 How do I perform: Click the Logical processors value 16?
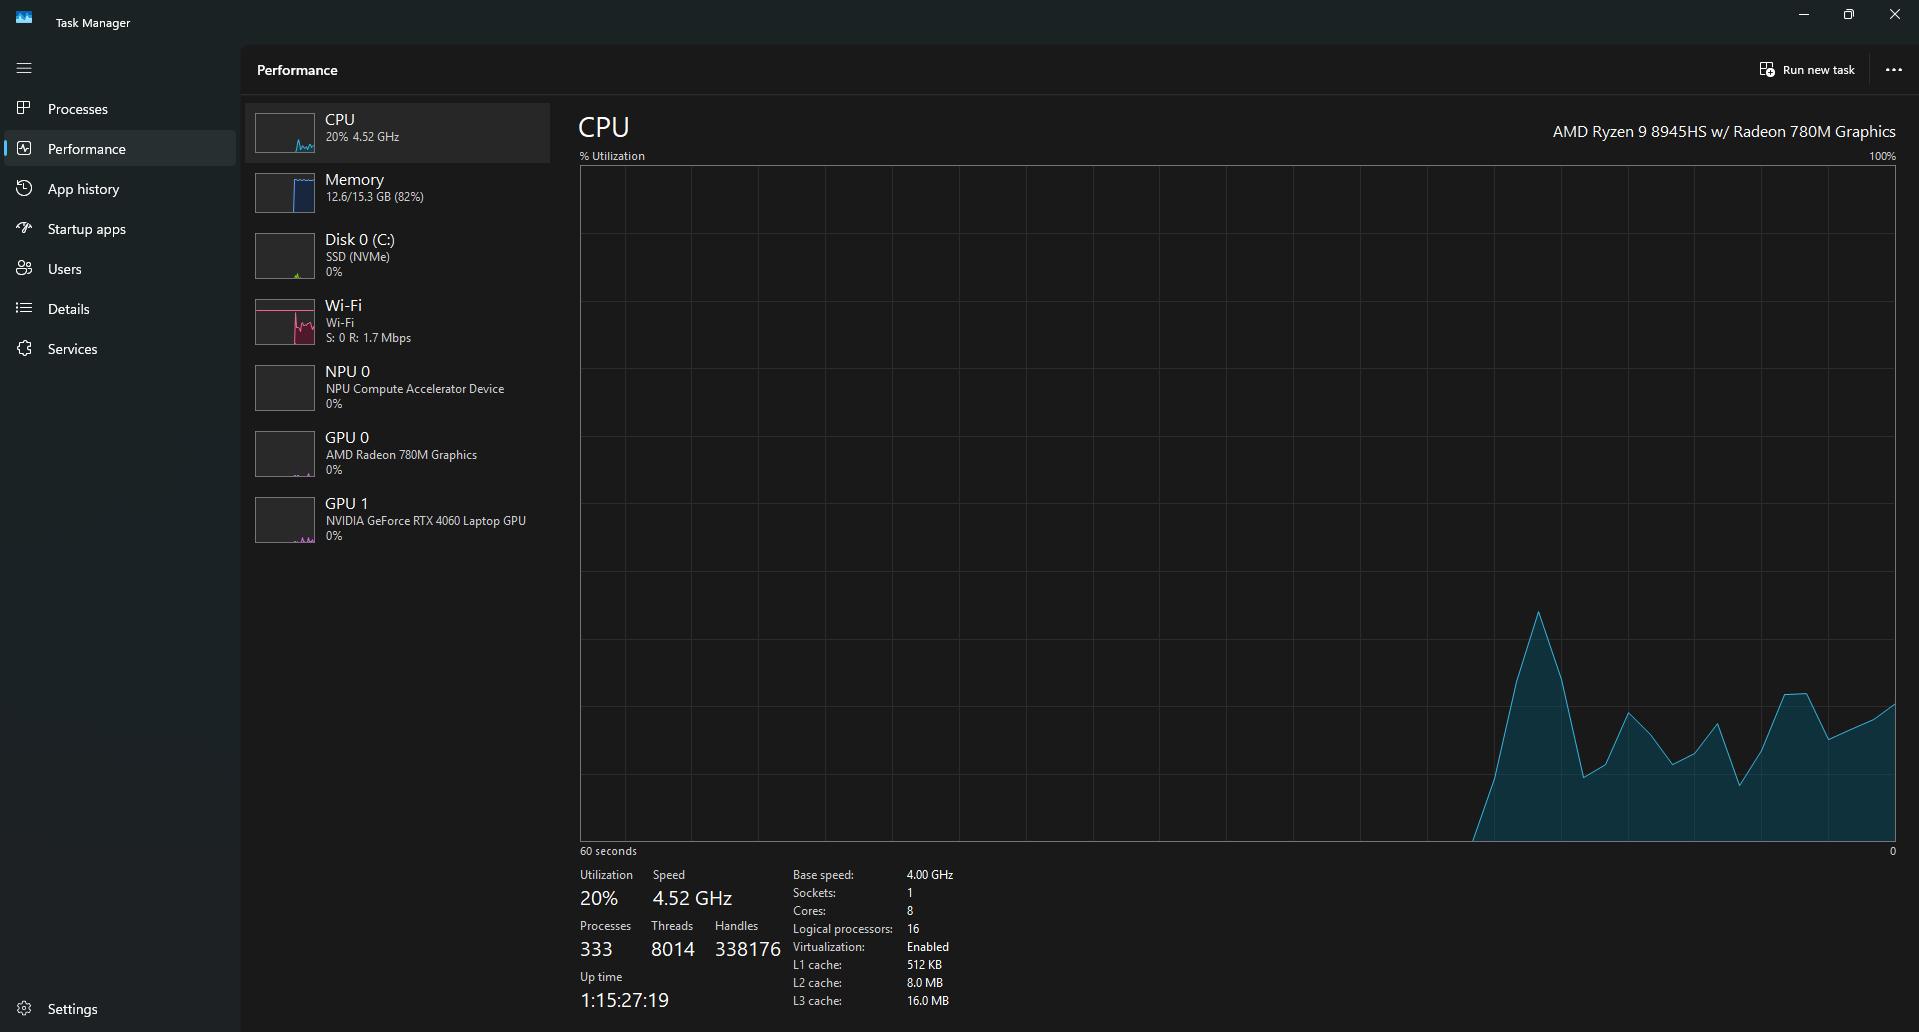coord(913,929)
